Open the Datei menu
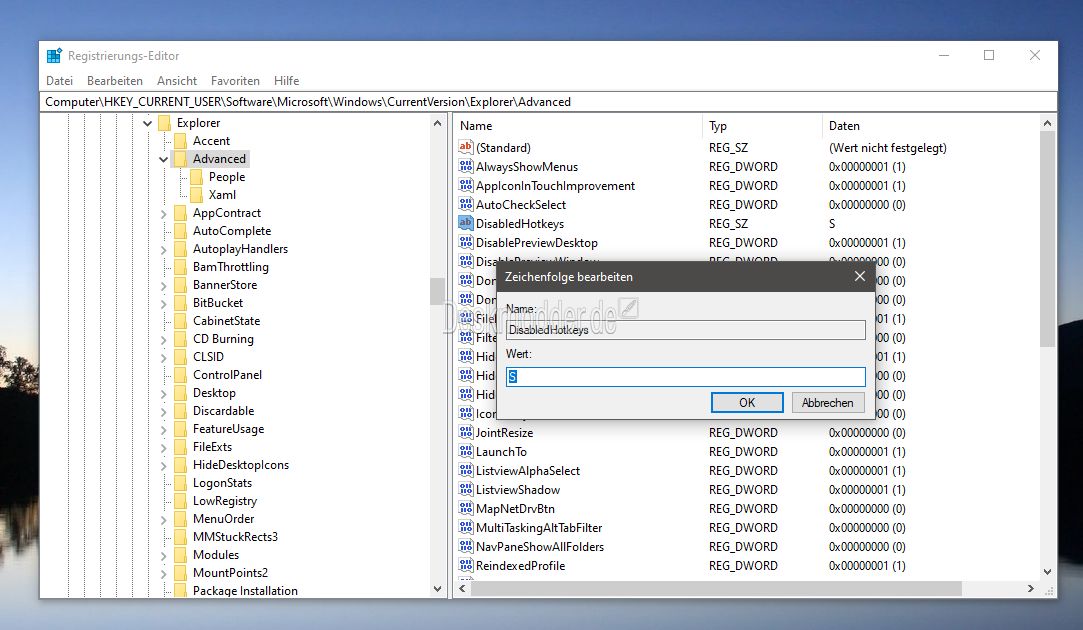Image resolution: width=1083 pixels, height=630 pixels. tap(59, 81)
